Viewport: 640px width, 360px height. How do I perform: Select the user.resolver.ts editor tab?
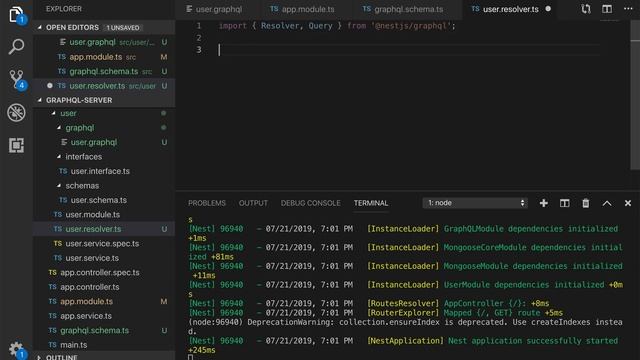tap(510, 9)
